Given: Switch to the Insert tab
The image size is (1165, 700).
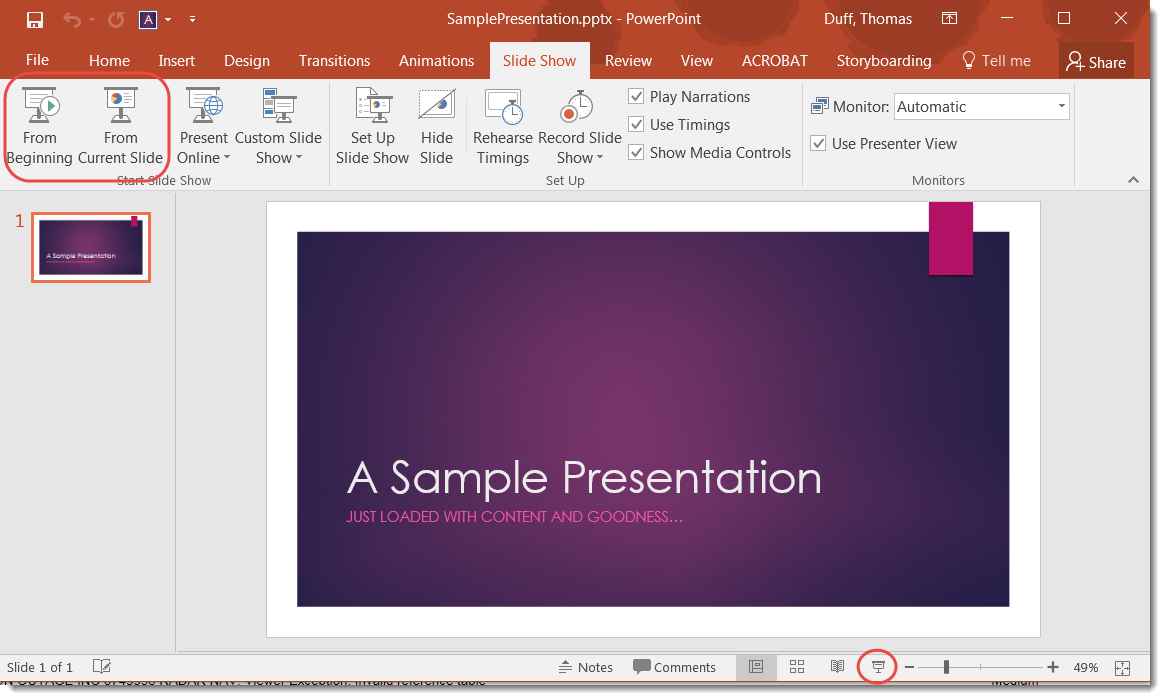Looking at the screenshot, I should pyautogui.click(x=176, y=61).
